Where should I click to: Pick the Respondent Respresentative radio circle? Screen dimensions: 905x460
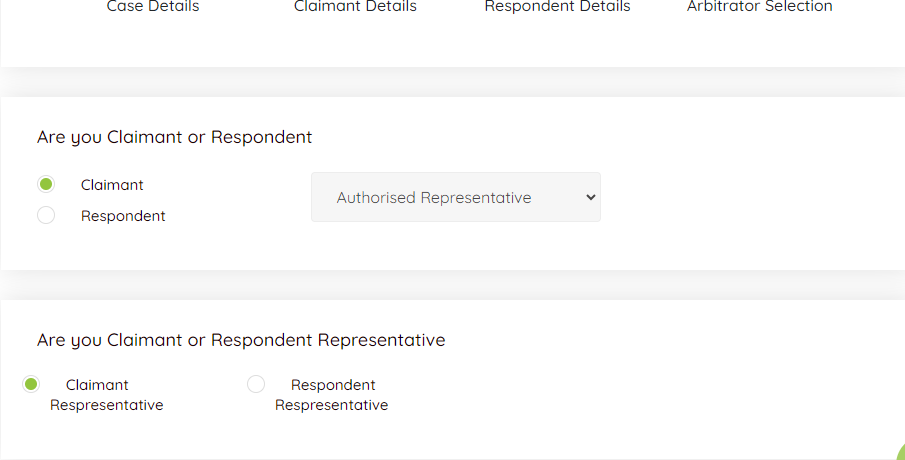256,384
